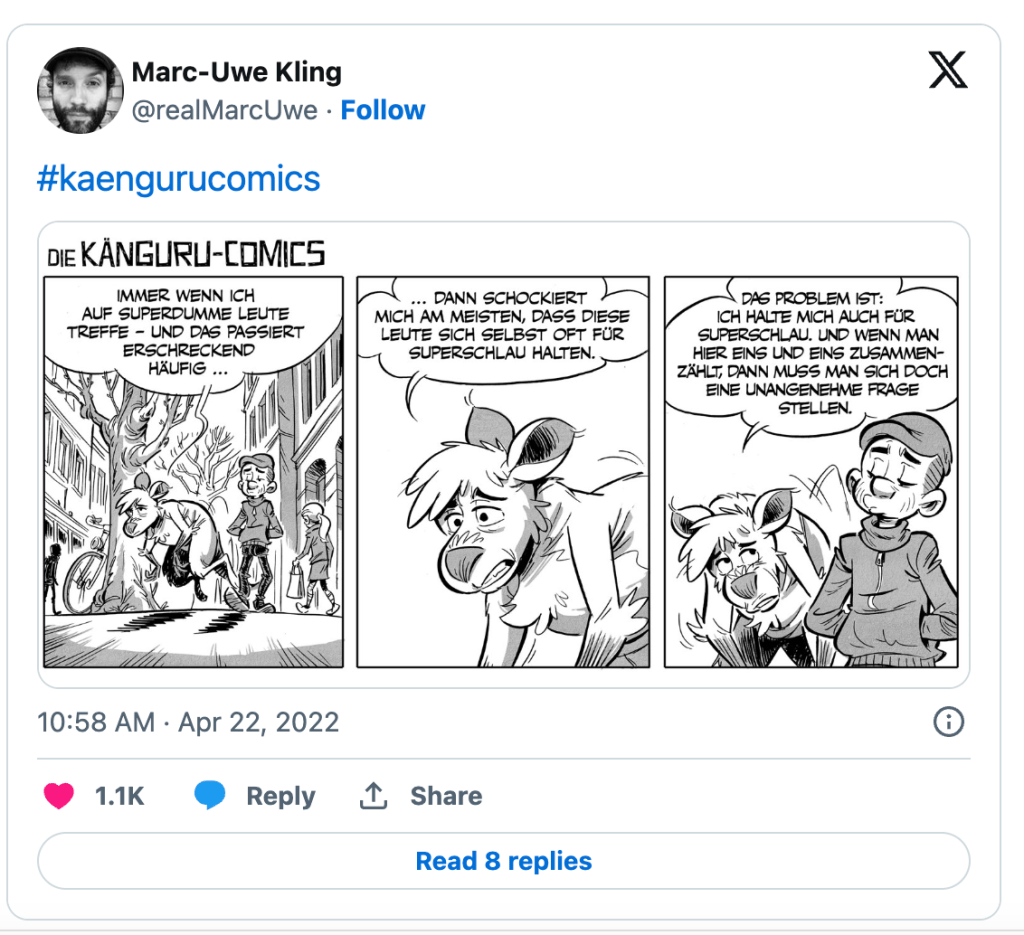
Task: Click the Follow link
Action: point(383,110)
